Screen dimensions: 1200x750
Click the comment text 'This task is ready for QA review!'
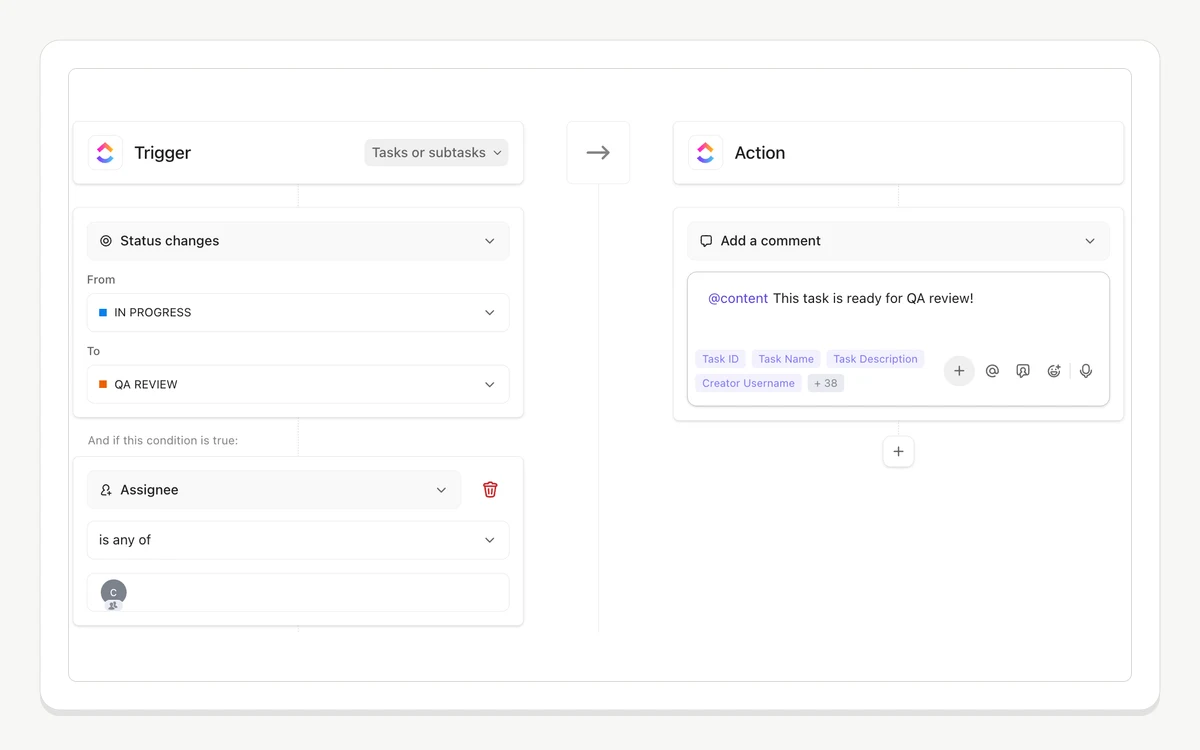(x=873, y=298)
